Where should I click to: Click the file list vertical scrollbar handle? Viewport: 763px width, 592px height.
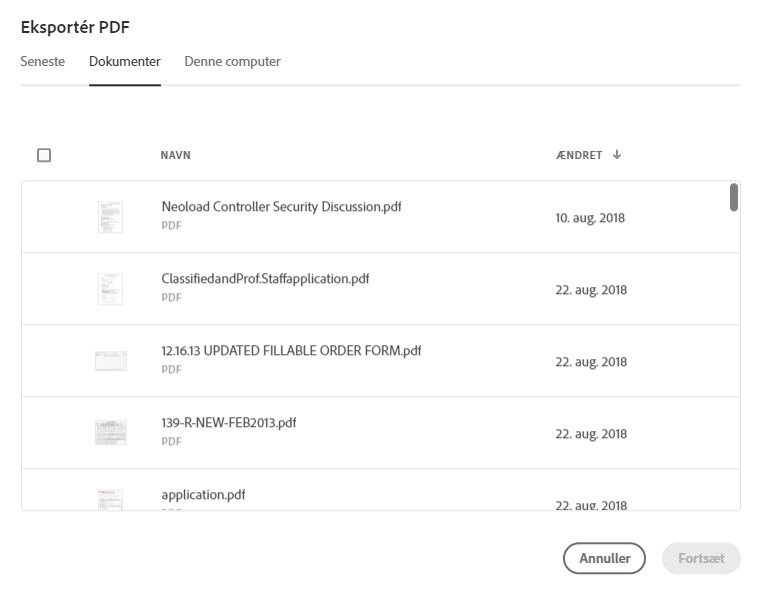[x=734, y=197]
